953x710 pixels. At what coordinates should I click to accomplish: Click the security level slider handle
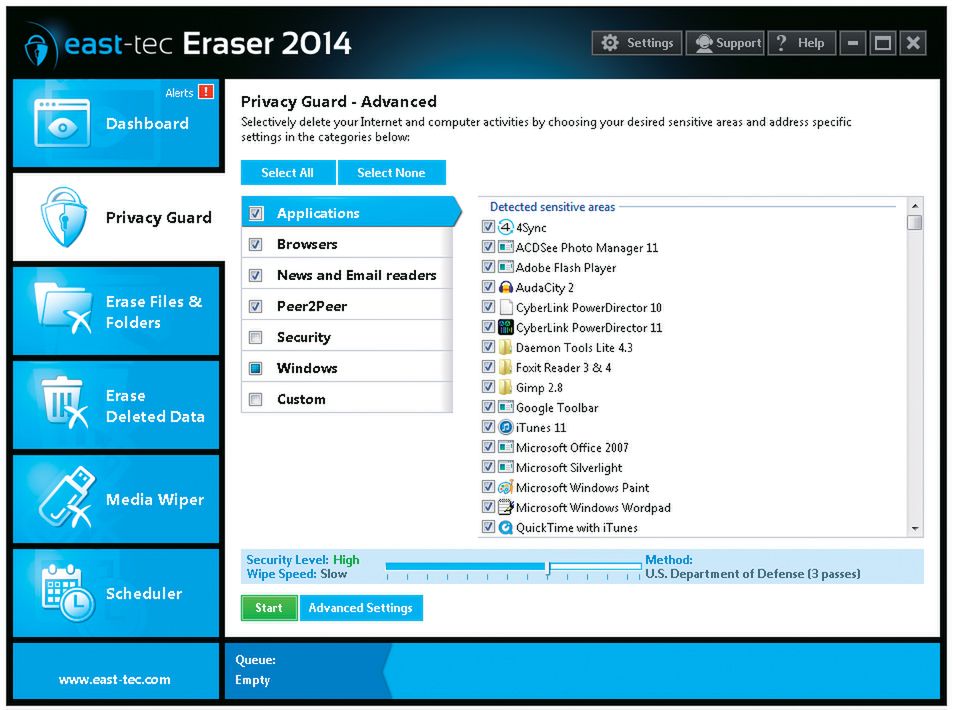549,568
